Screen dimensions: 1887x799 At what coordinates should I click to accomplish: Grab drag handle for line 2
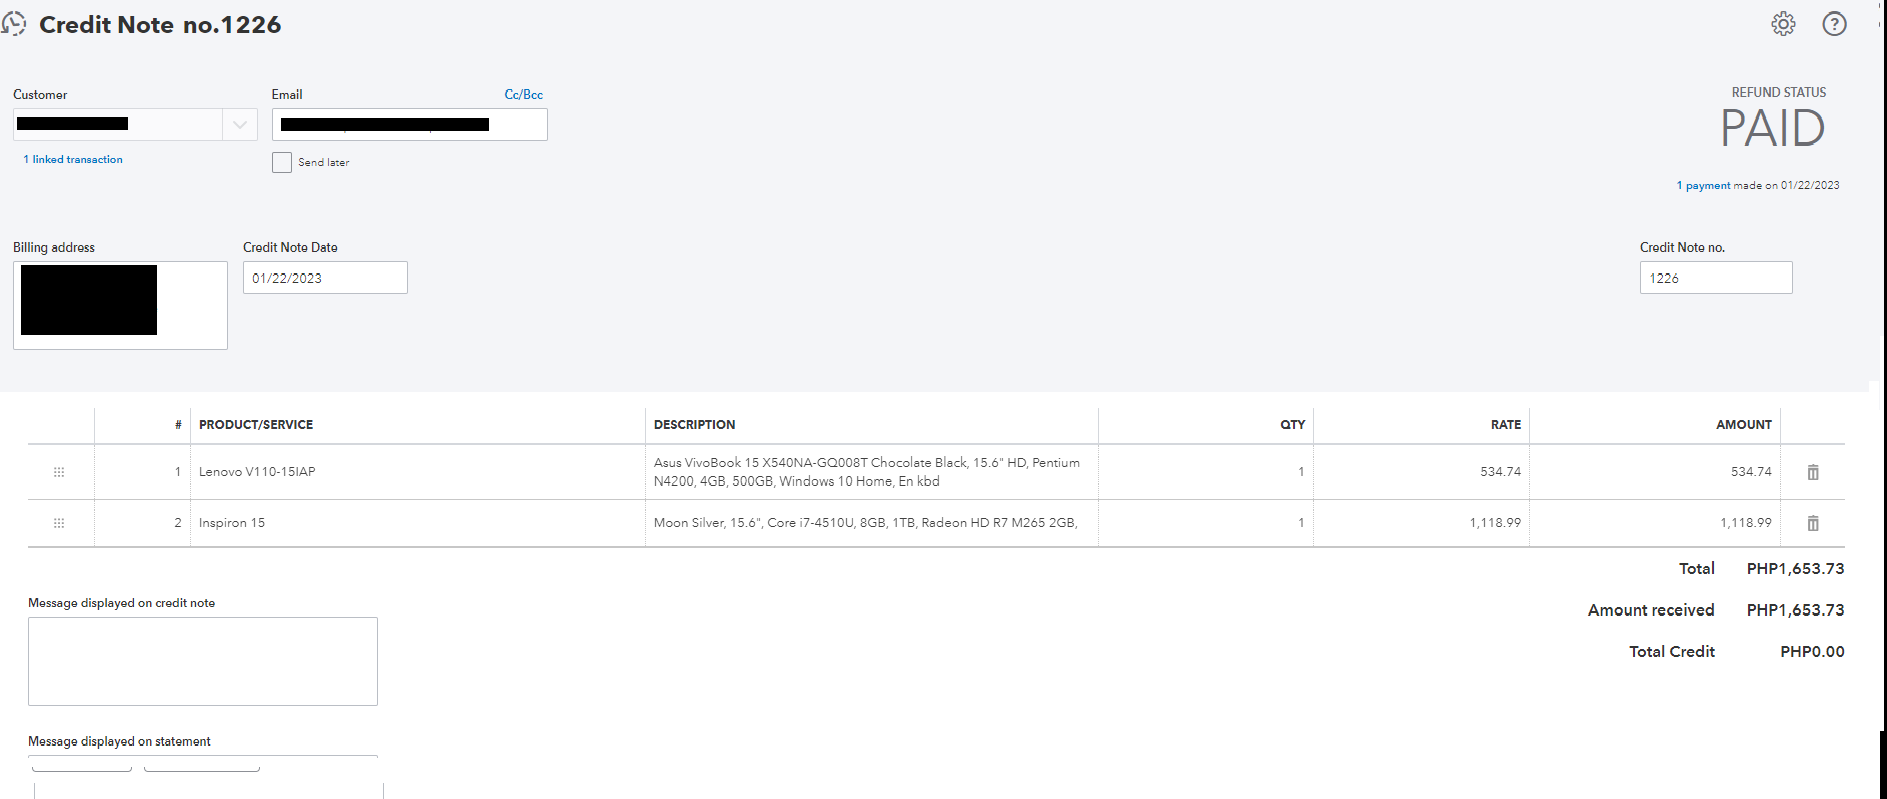pyautogui.click(x=59, y=523)
